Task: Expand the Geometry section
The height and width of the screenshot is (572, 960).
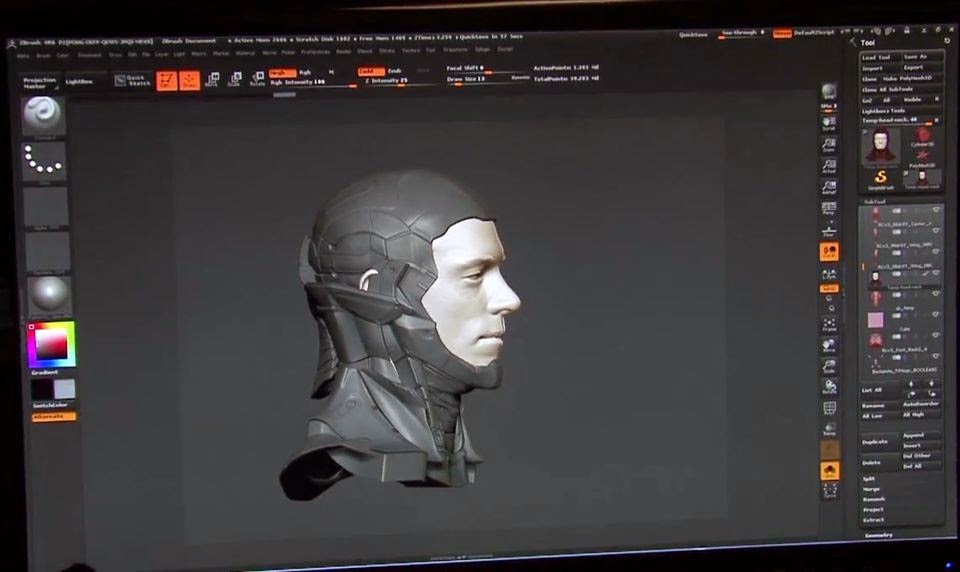Action: coord(879,535)
